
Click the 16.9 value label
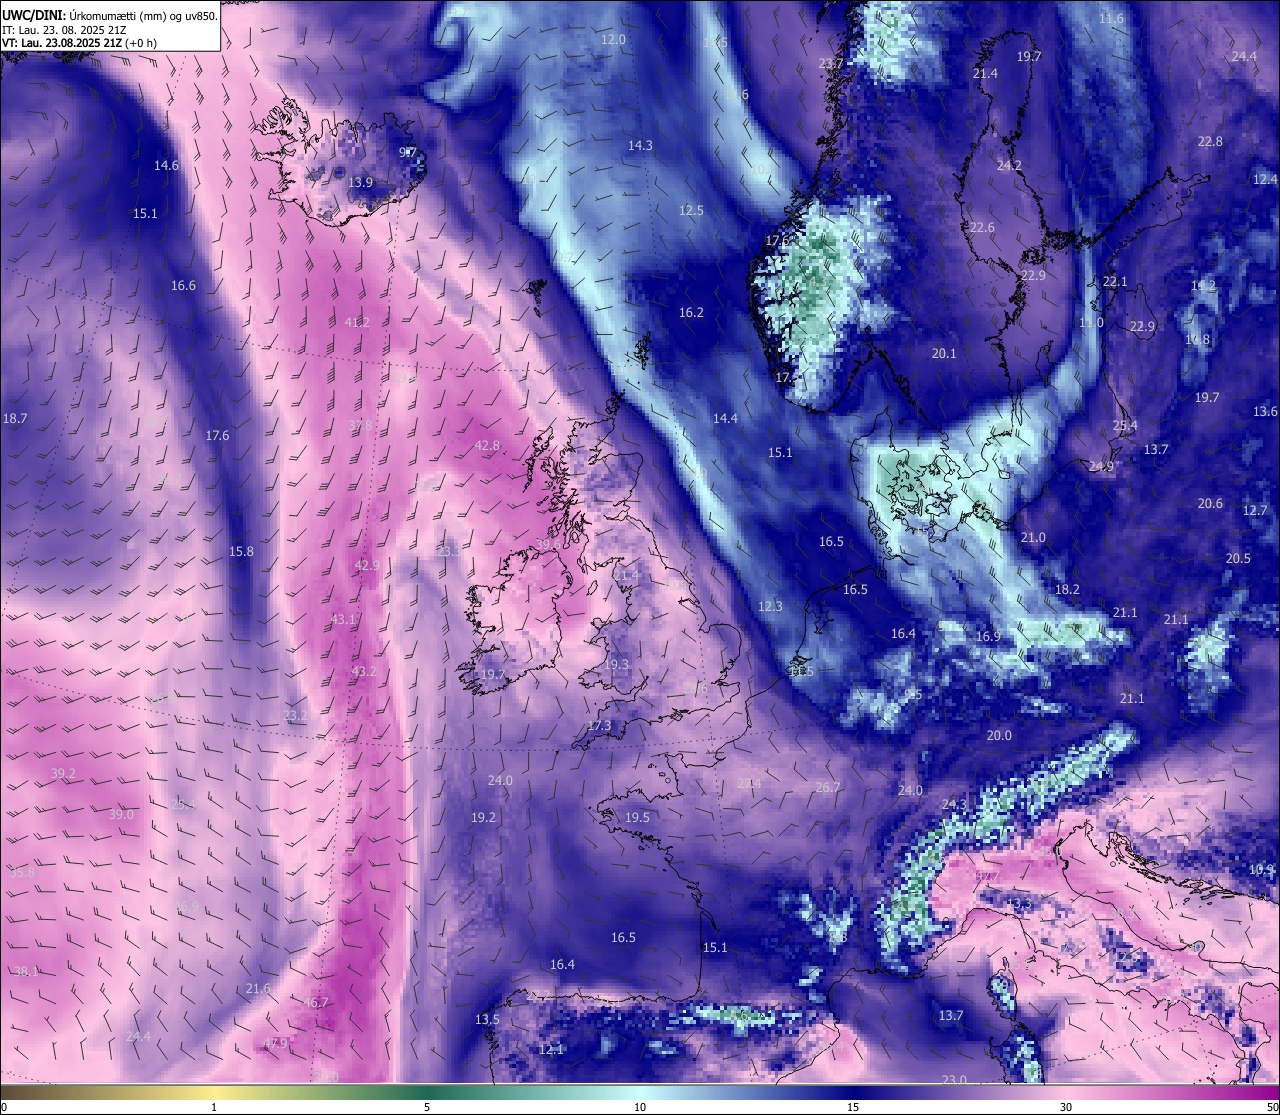tap(988, 636)
